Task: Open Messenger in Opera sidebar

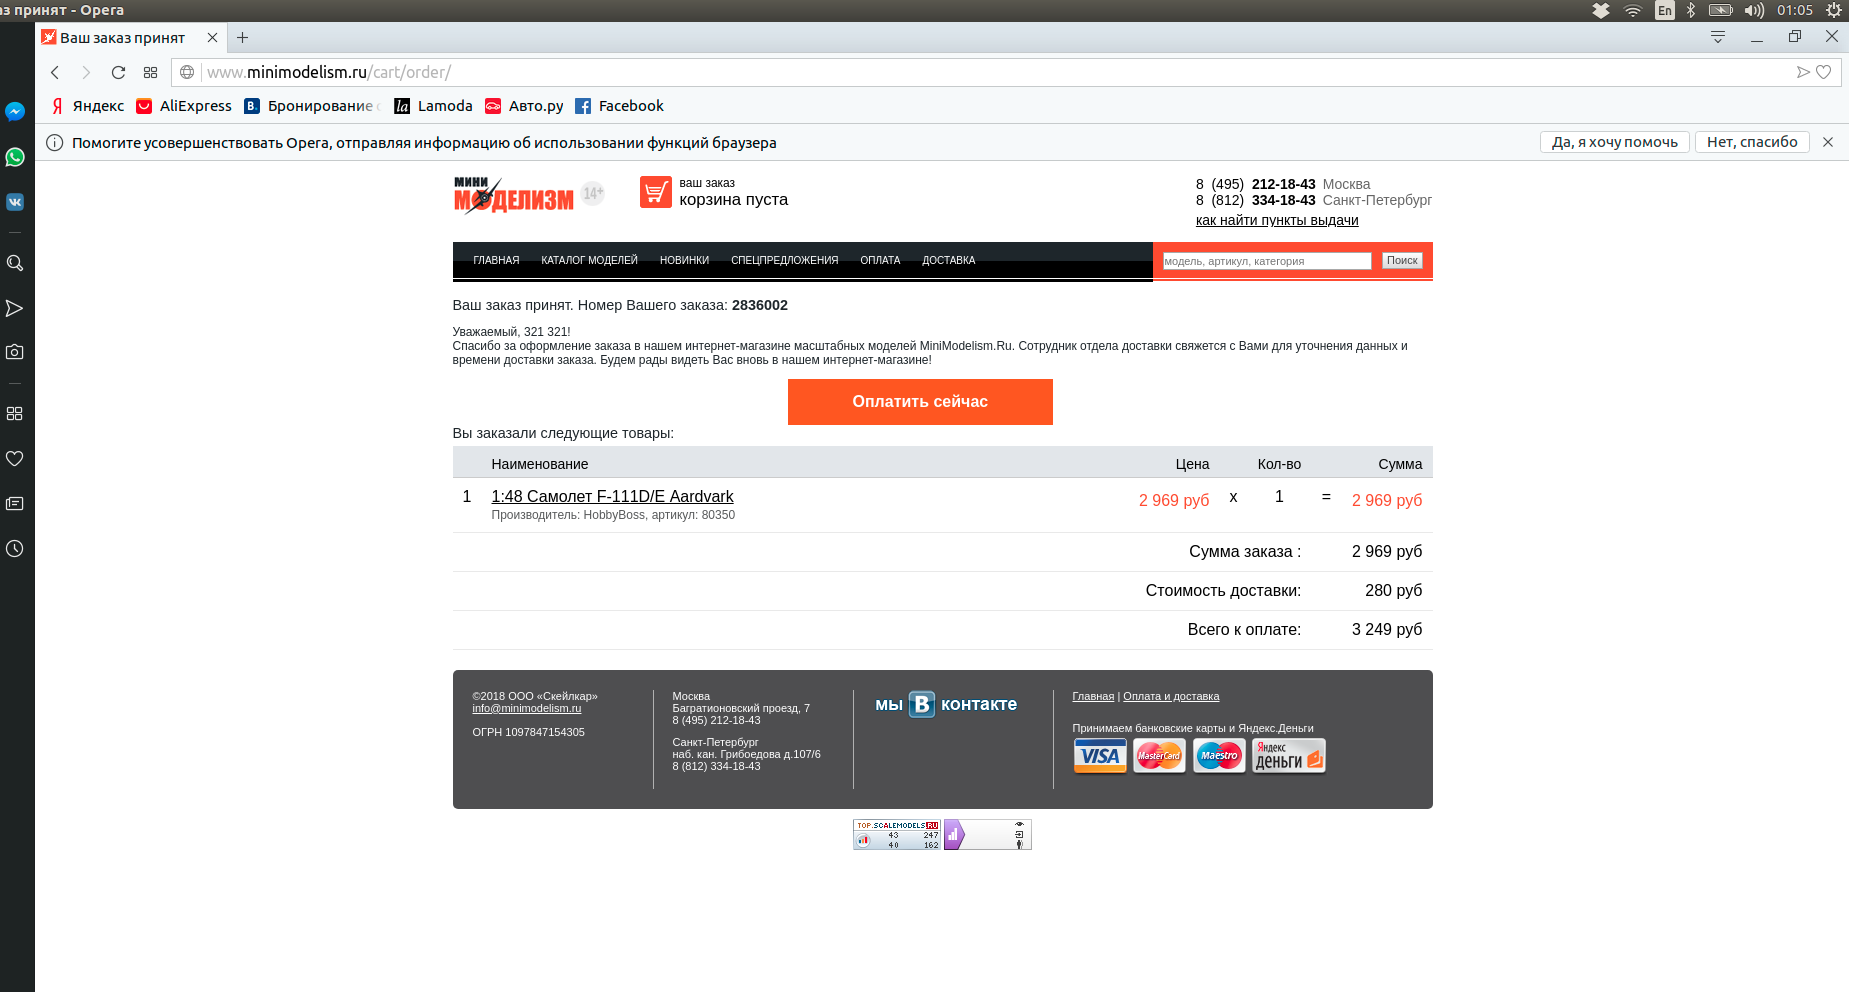Action: (x=15, y=112)
